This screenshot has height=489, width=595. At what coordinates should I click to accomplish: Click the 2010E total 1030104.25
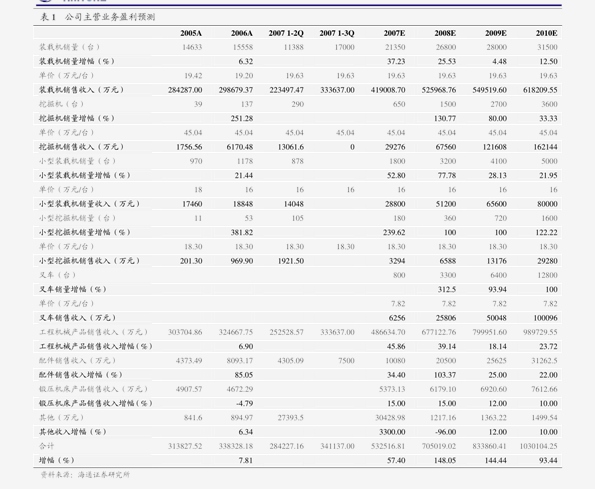click(x=538, y=446)
